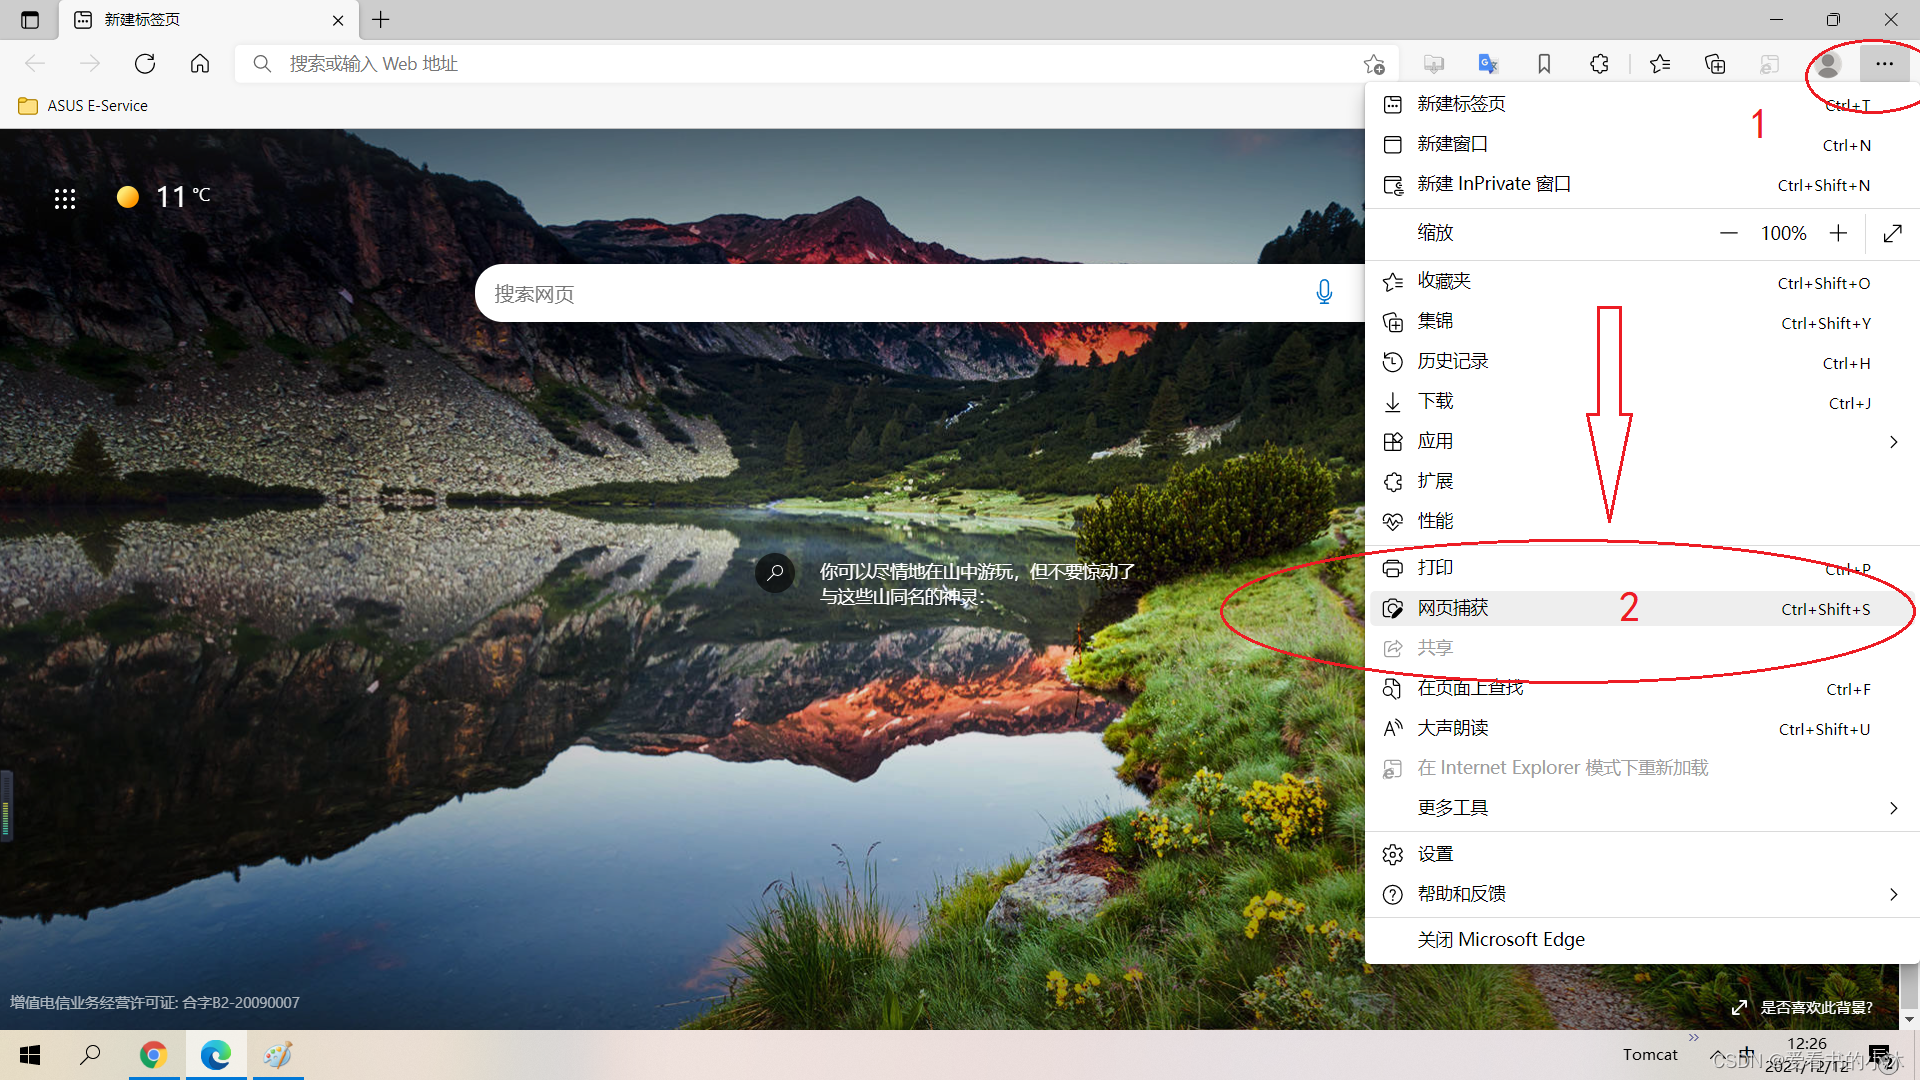The image size is (1920, 1080).
Task: Click the Back navigation arrow
Action: 35,64
